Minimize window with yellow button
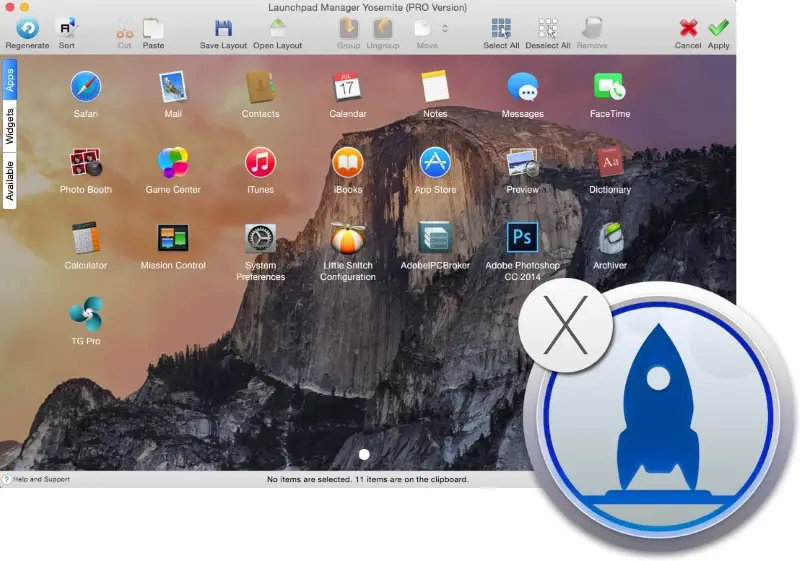The height and width of the screenshot is (561, 800). 24,7
